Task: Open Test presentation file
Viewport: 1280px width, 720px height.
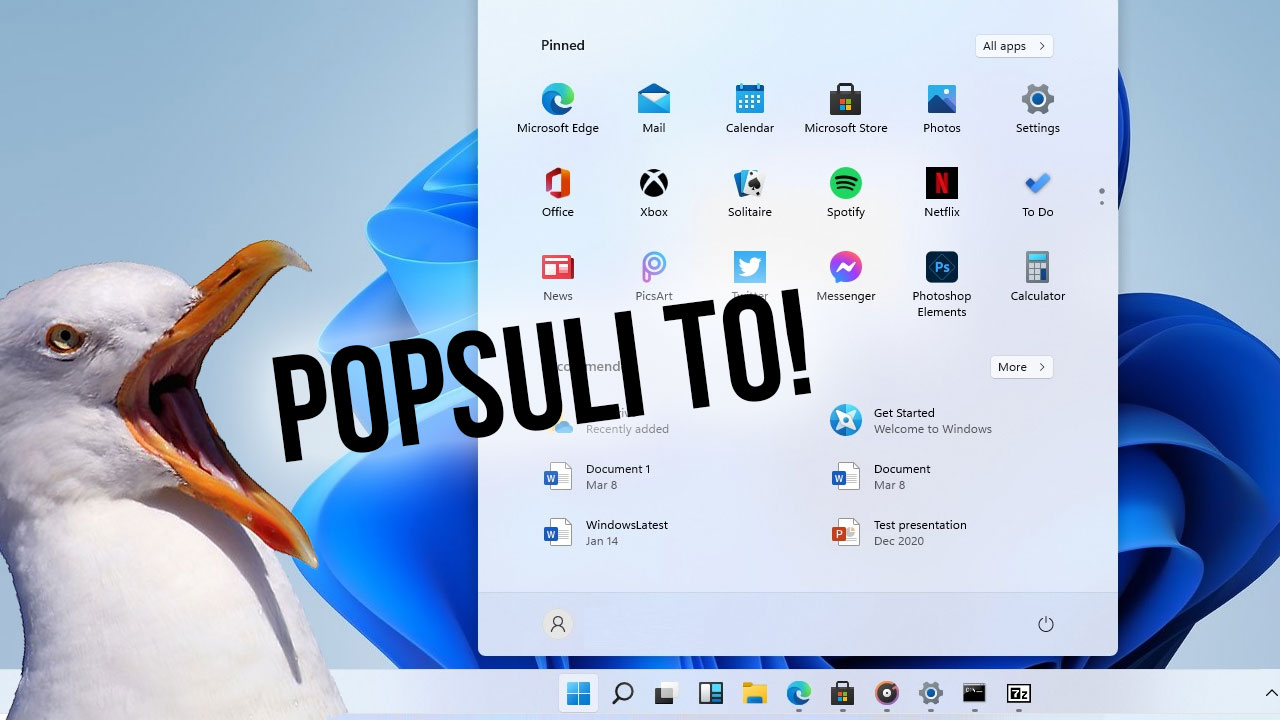Action: [899, 533]
